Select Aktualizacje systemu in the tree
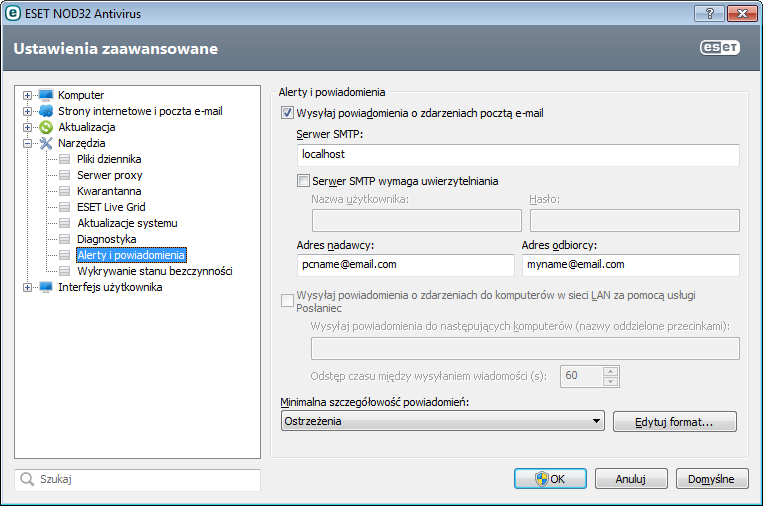This screenshot has height=506, width=763. pos(127,223)
